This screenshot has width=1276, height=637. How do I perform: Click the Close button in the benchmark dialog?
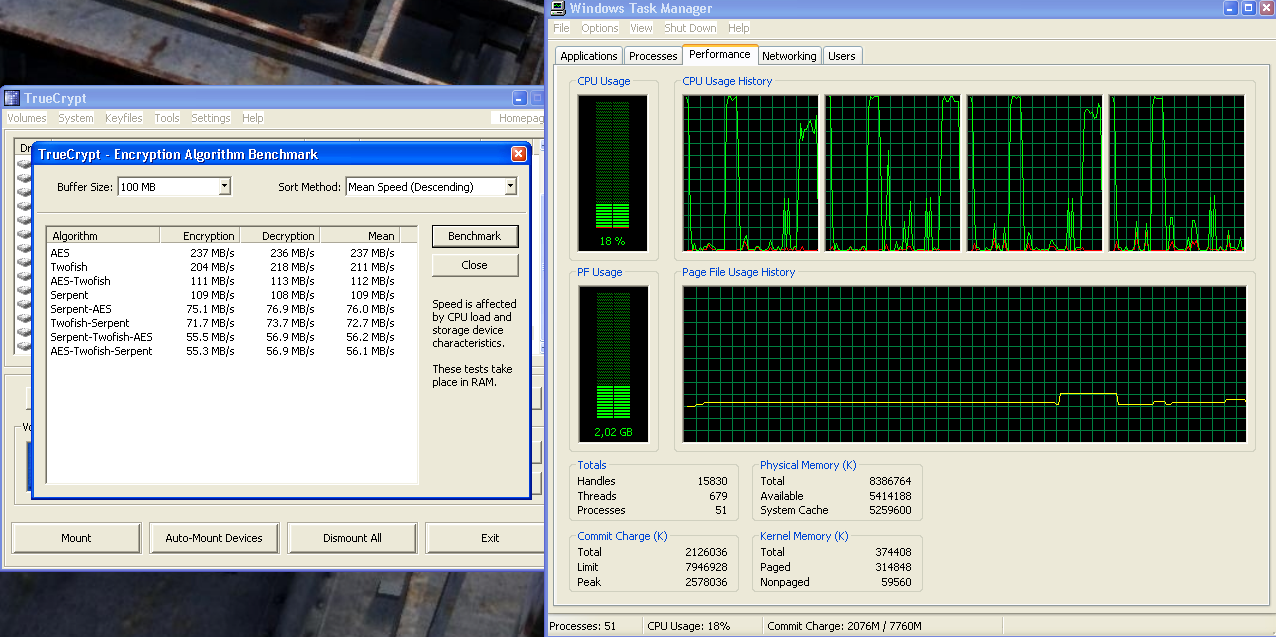pos(475,265)
